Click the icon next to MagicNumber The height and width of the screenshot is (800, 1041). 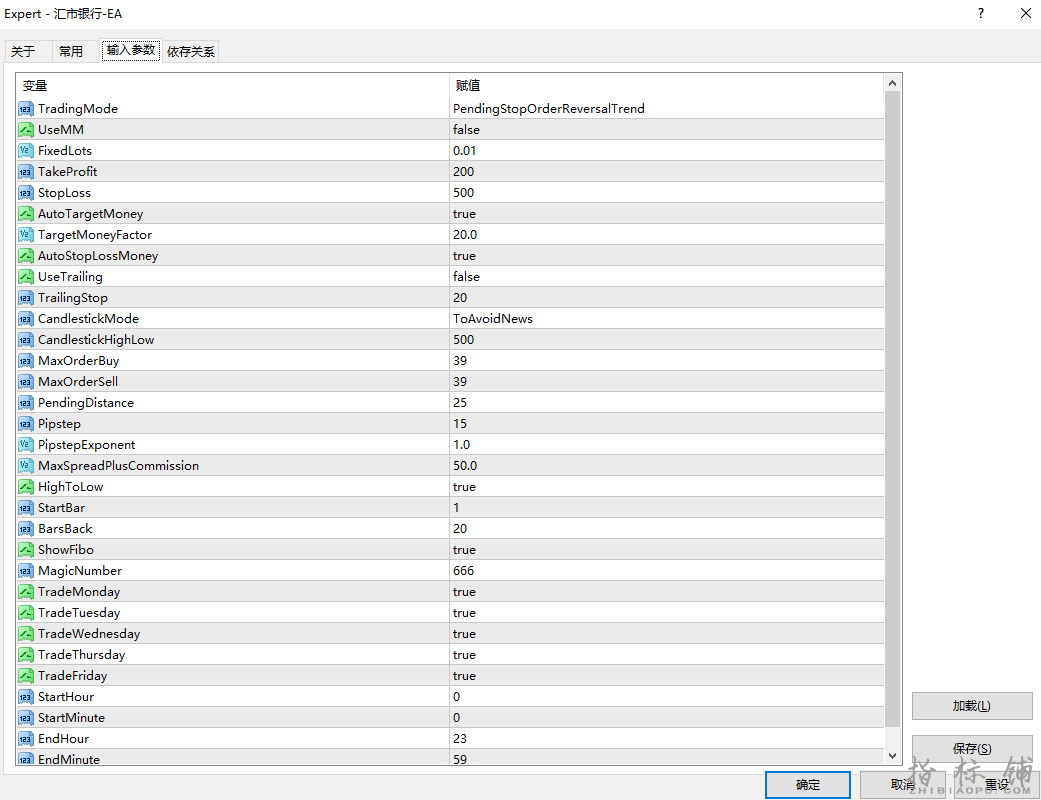click(x=26, y=571)
